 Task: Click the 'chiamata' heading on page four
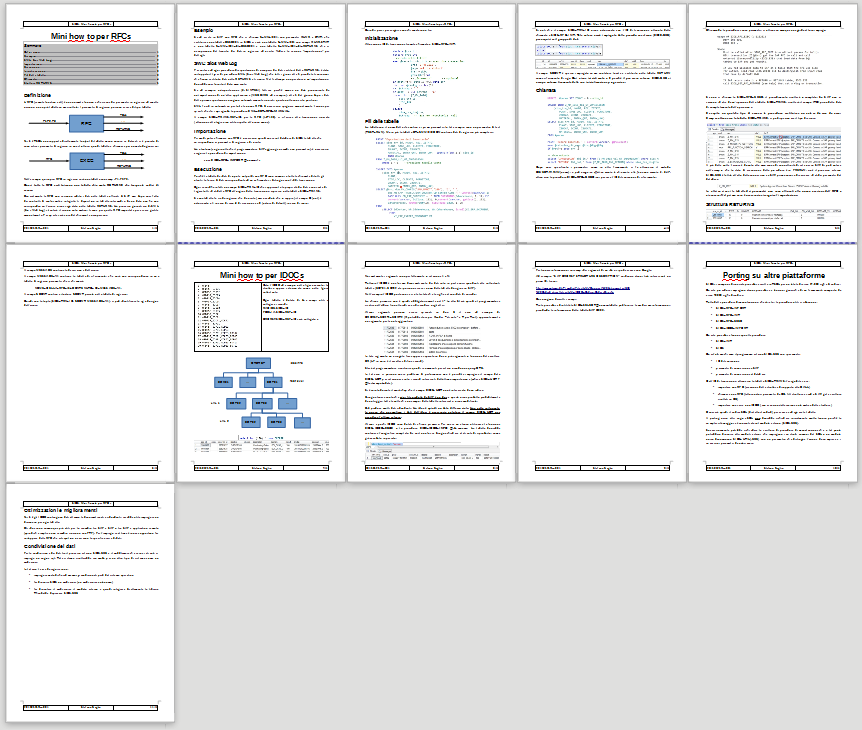[551, 91]
